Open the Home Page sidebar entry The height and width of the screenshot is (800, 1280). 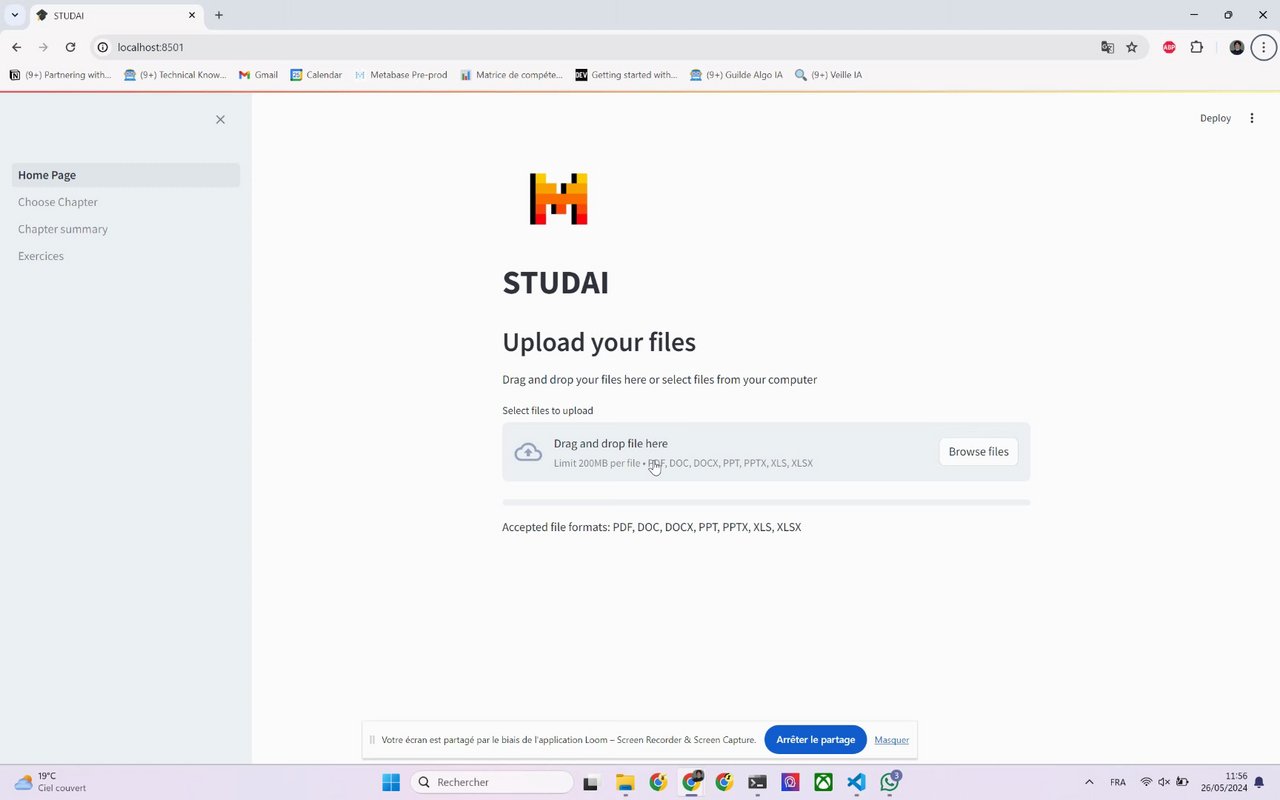126,175
